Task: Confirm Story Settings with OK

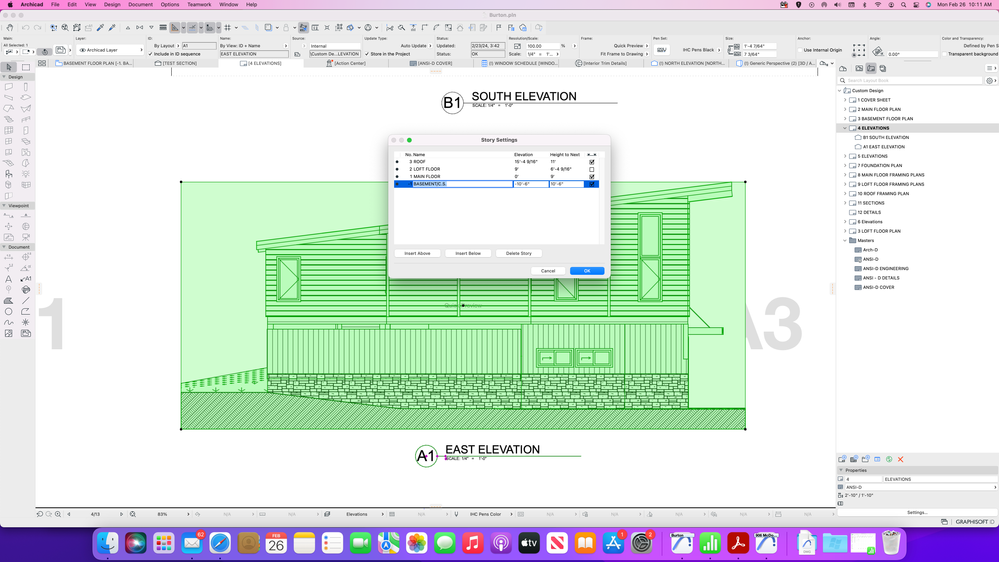Action: point(587,271)
